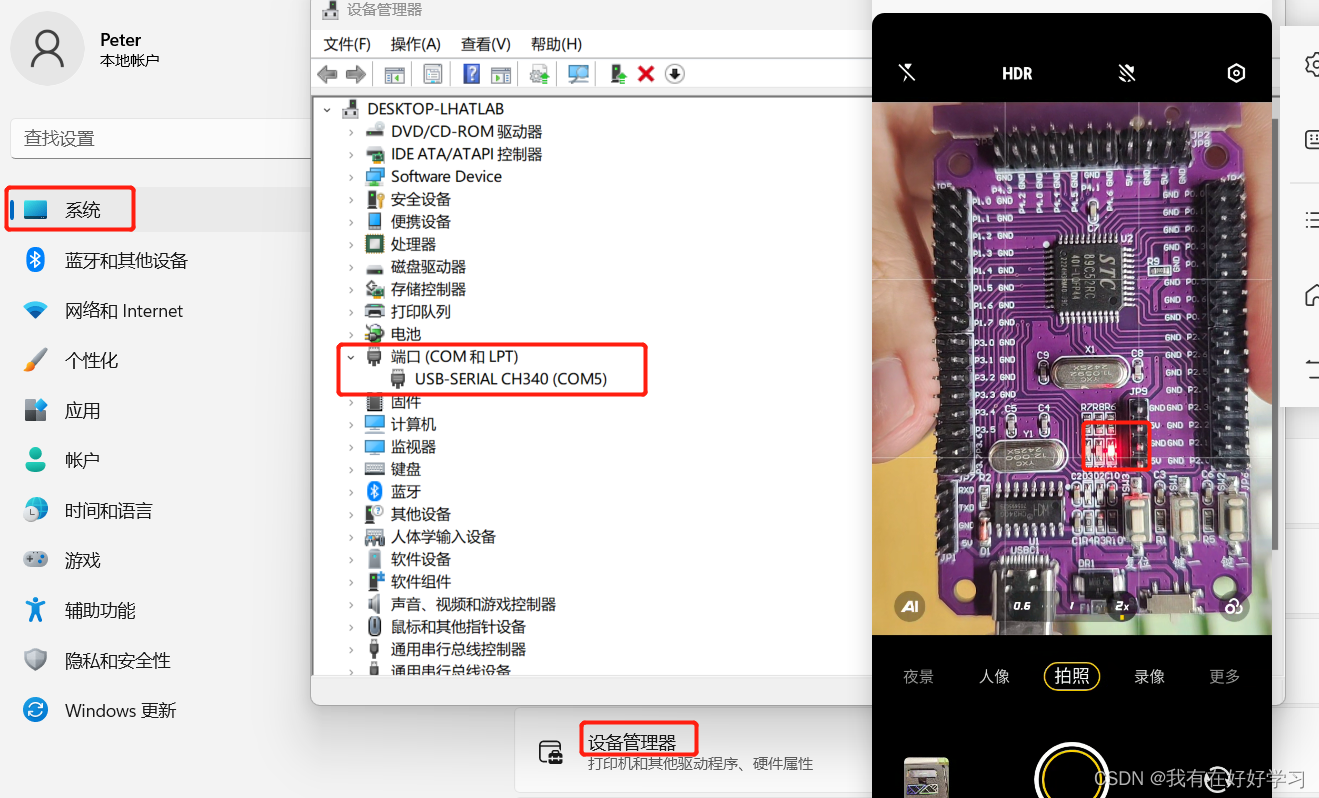The width and height of the screenshot is (1319, 798).
Task: Click the Forward arrow in Device Manager toolbar
Action: tap(355, 74)
